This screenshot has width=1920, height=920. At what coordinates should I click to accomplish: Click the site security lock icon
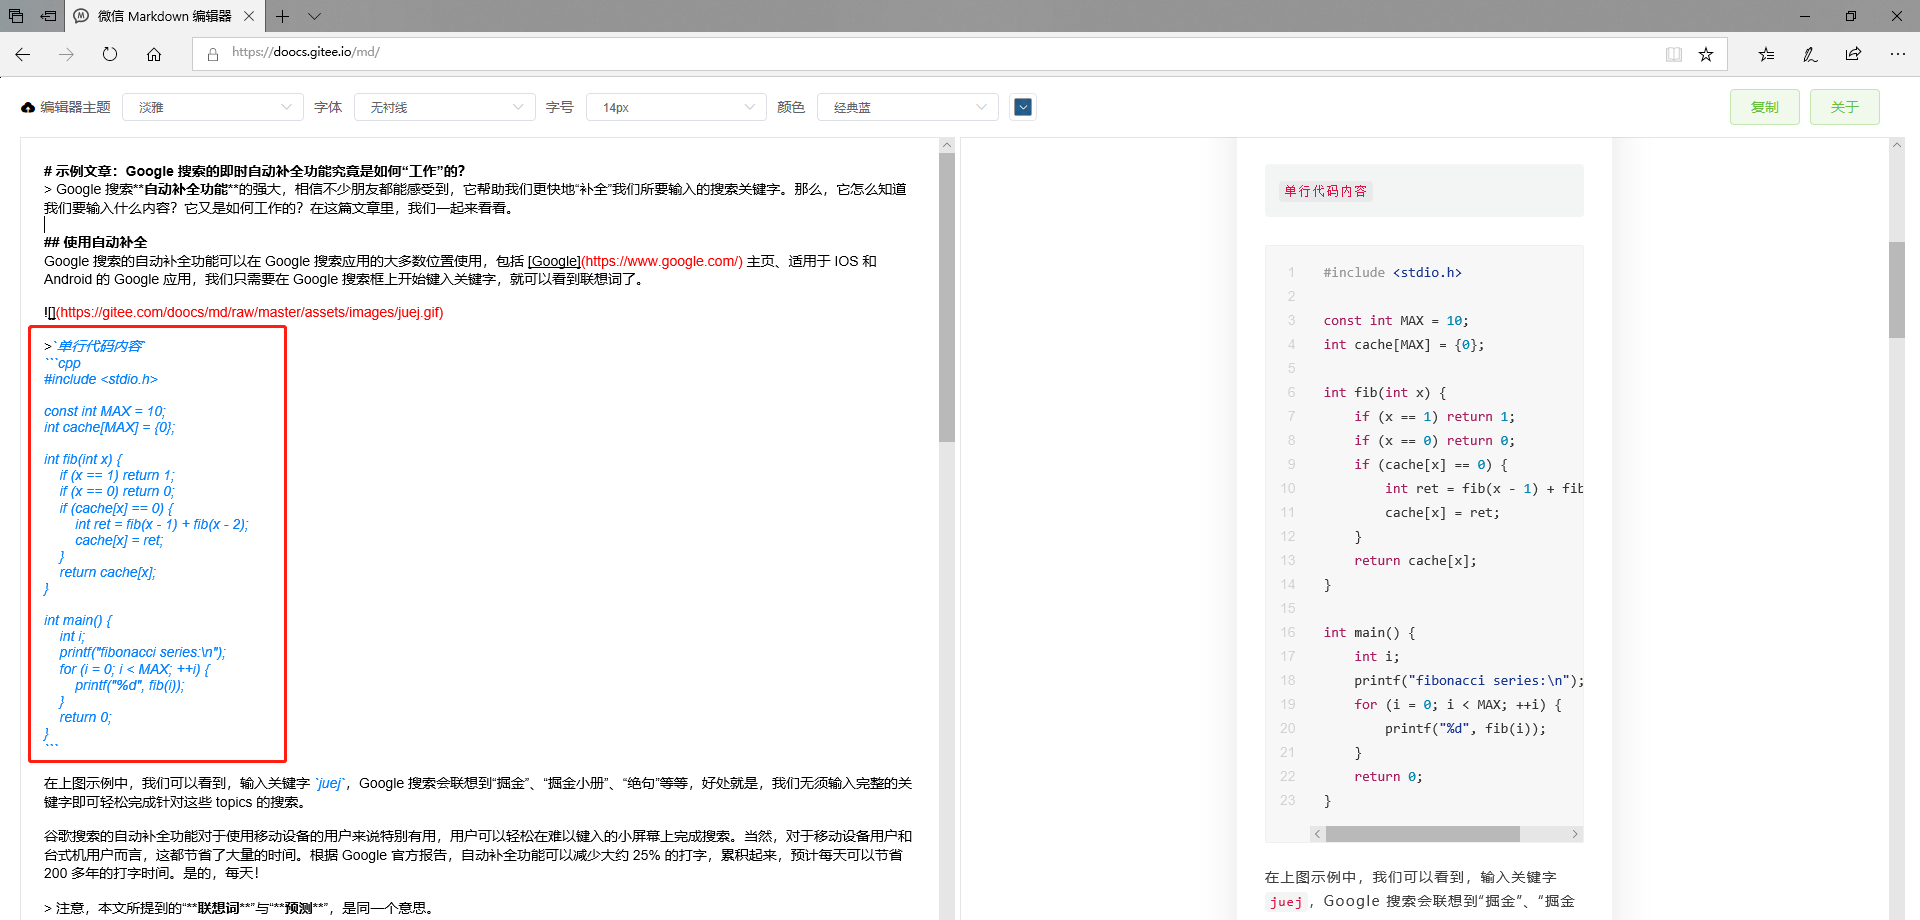[x=211, y=53]
